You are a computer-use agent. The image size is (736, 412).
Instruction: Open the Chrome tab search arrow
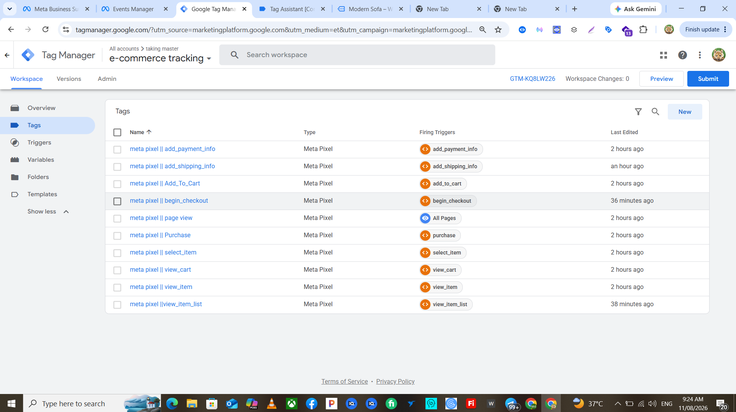[9, 9]
